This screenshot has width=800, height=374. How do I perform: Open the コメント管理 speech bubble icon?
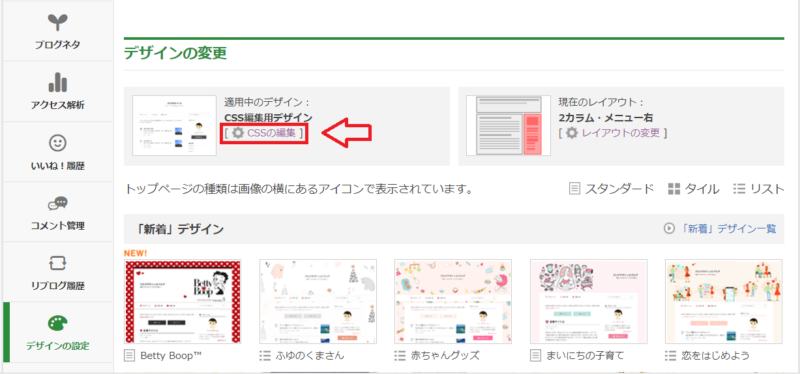tap(58, 204)
